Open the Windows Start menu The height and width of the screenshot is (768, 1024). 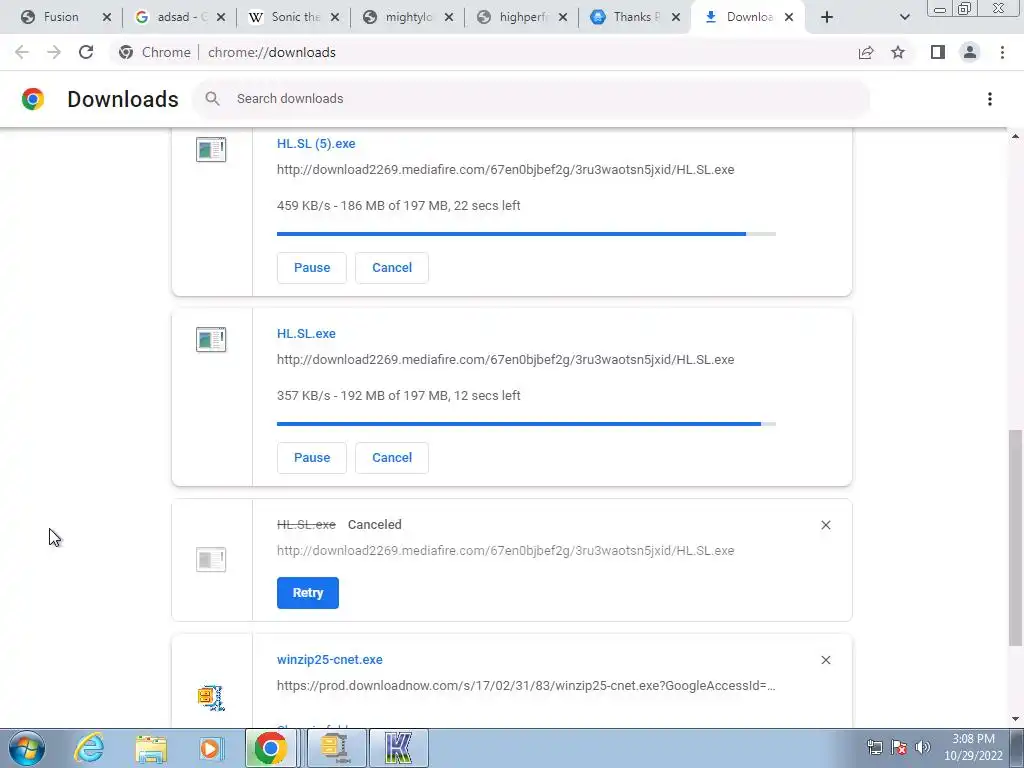click(x=27, y=748)
